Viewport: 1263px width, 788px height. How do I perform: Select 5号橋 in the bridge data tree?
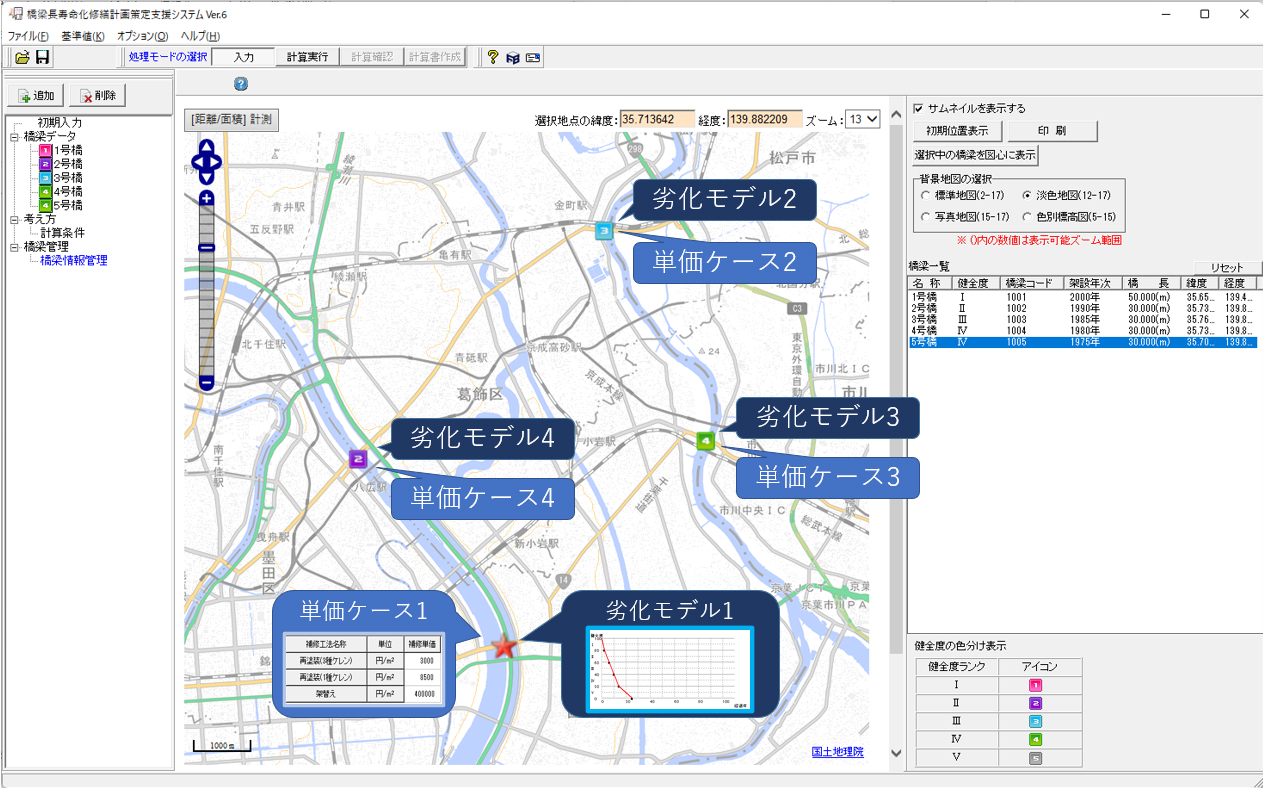point(68,205)
